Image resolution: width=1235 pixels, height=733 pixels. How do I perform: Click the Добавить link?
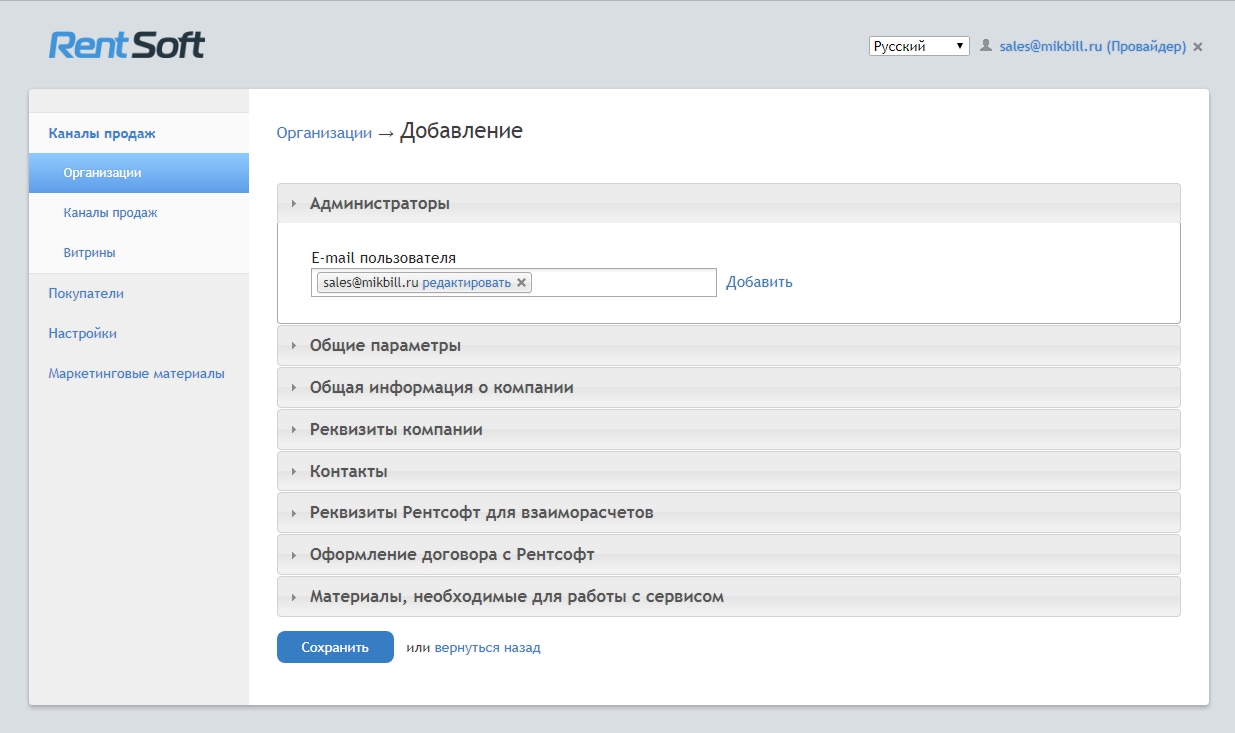coord(759,282)
